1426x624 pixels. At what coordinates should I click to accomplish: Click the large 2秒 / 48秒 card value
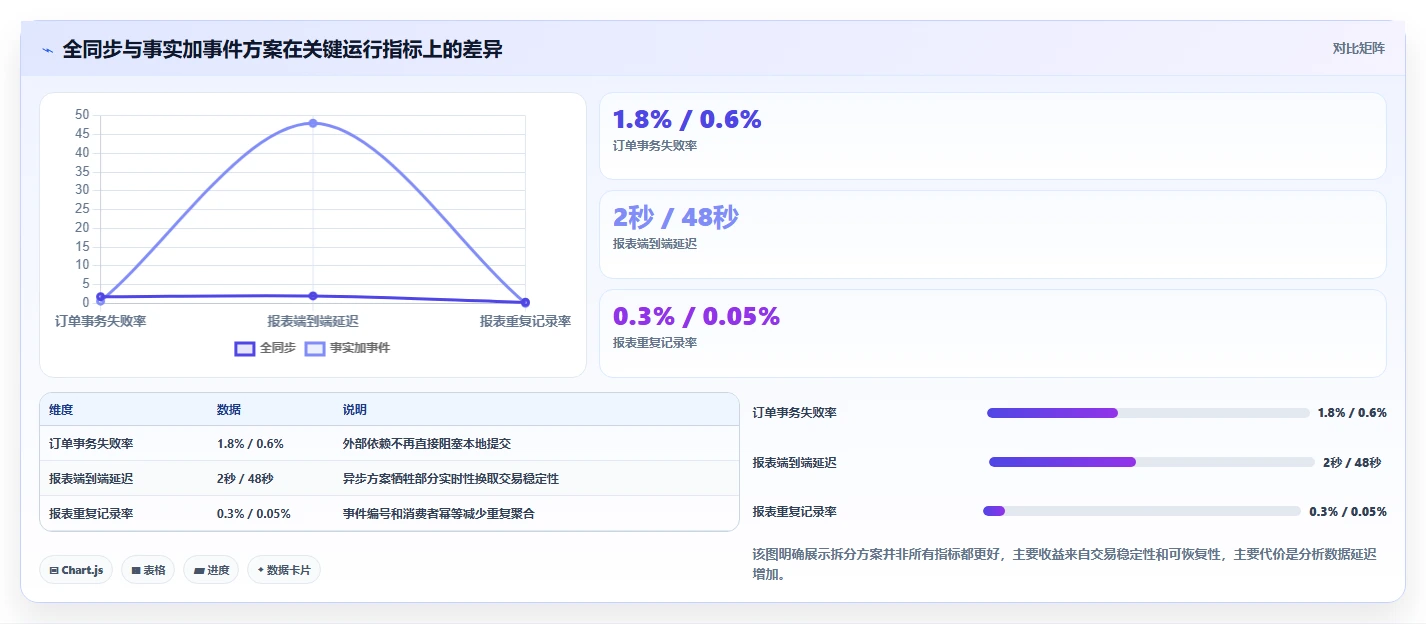676,217
